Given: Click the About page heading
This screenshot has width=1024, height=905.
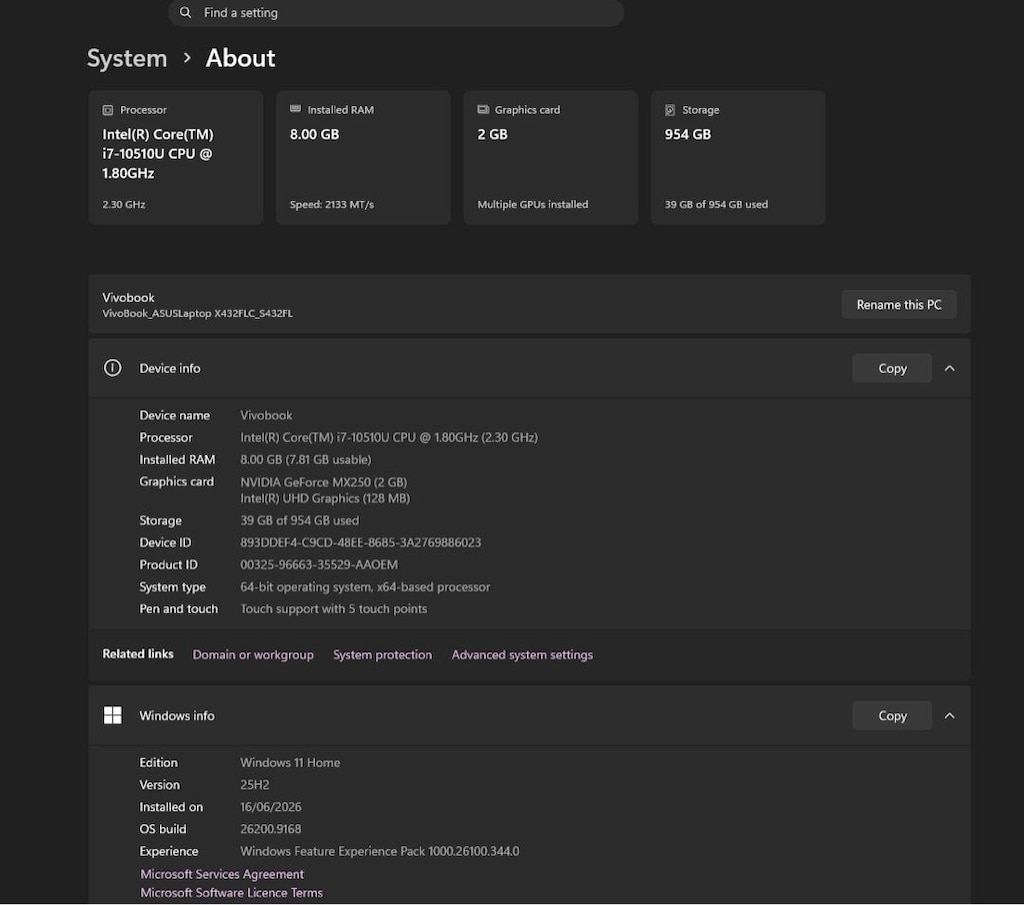Looking at the screenshot, I should pos(240,58).
